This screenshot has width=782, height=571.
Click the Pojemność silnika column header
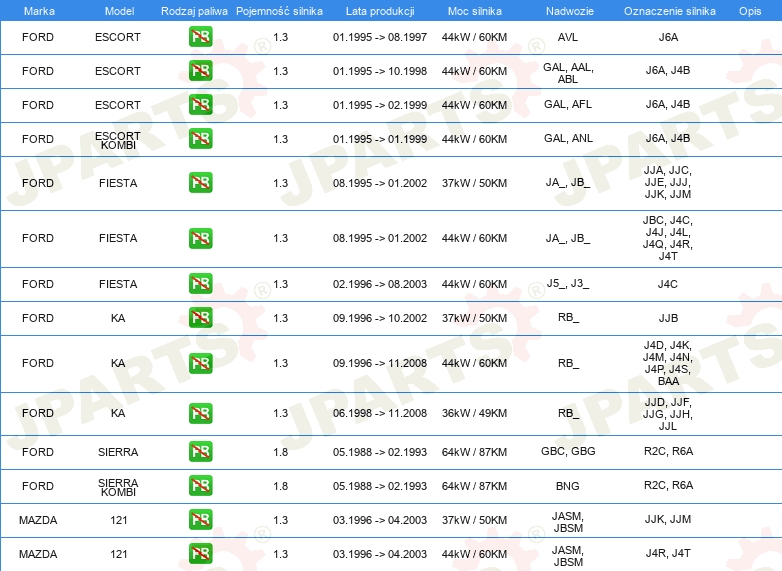tap(279, 11)
